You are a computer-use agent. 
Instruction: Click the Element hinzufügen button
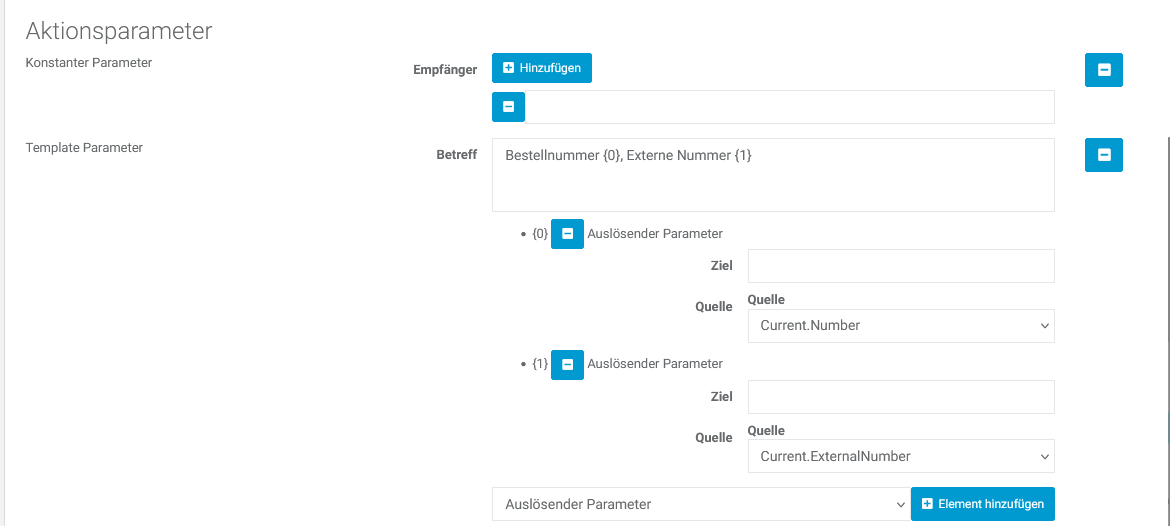[982, 504]
